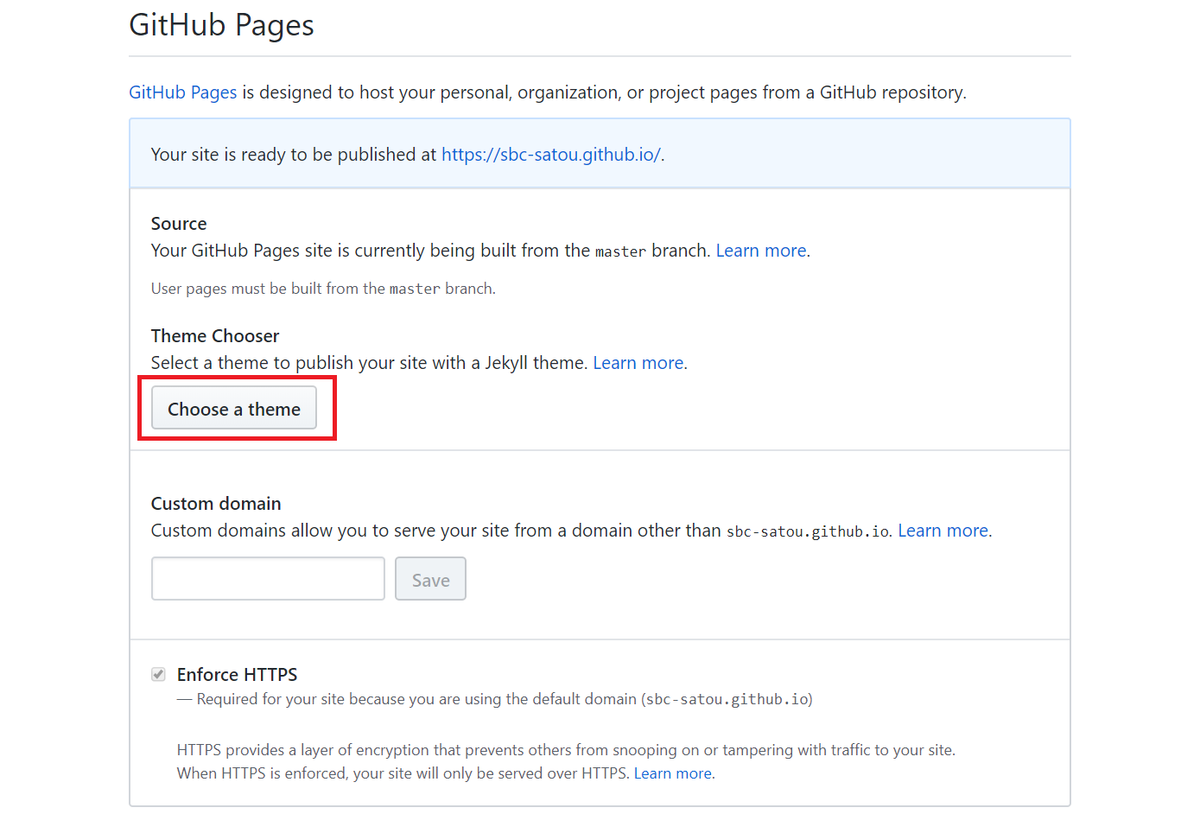Click the Theme Chooser heading
This screenshot has width=1200, height=814.
pyautogui.click(x=215, y=335)
